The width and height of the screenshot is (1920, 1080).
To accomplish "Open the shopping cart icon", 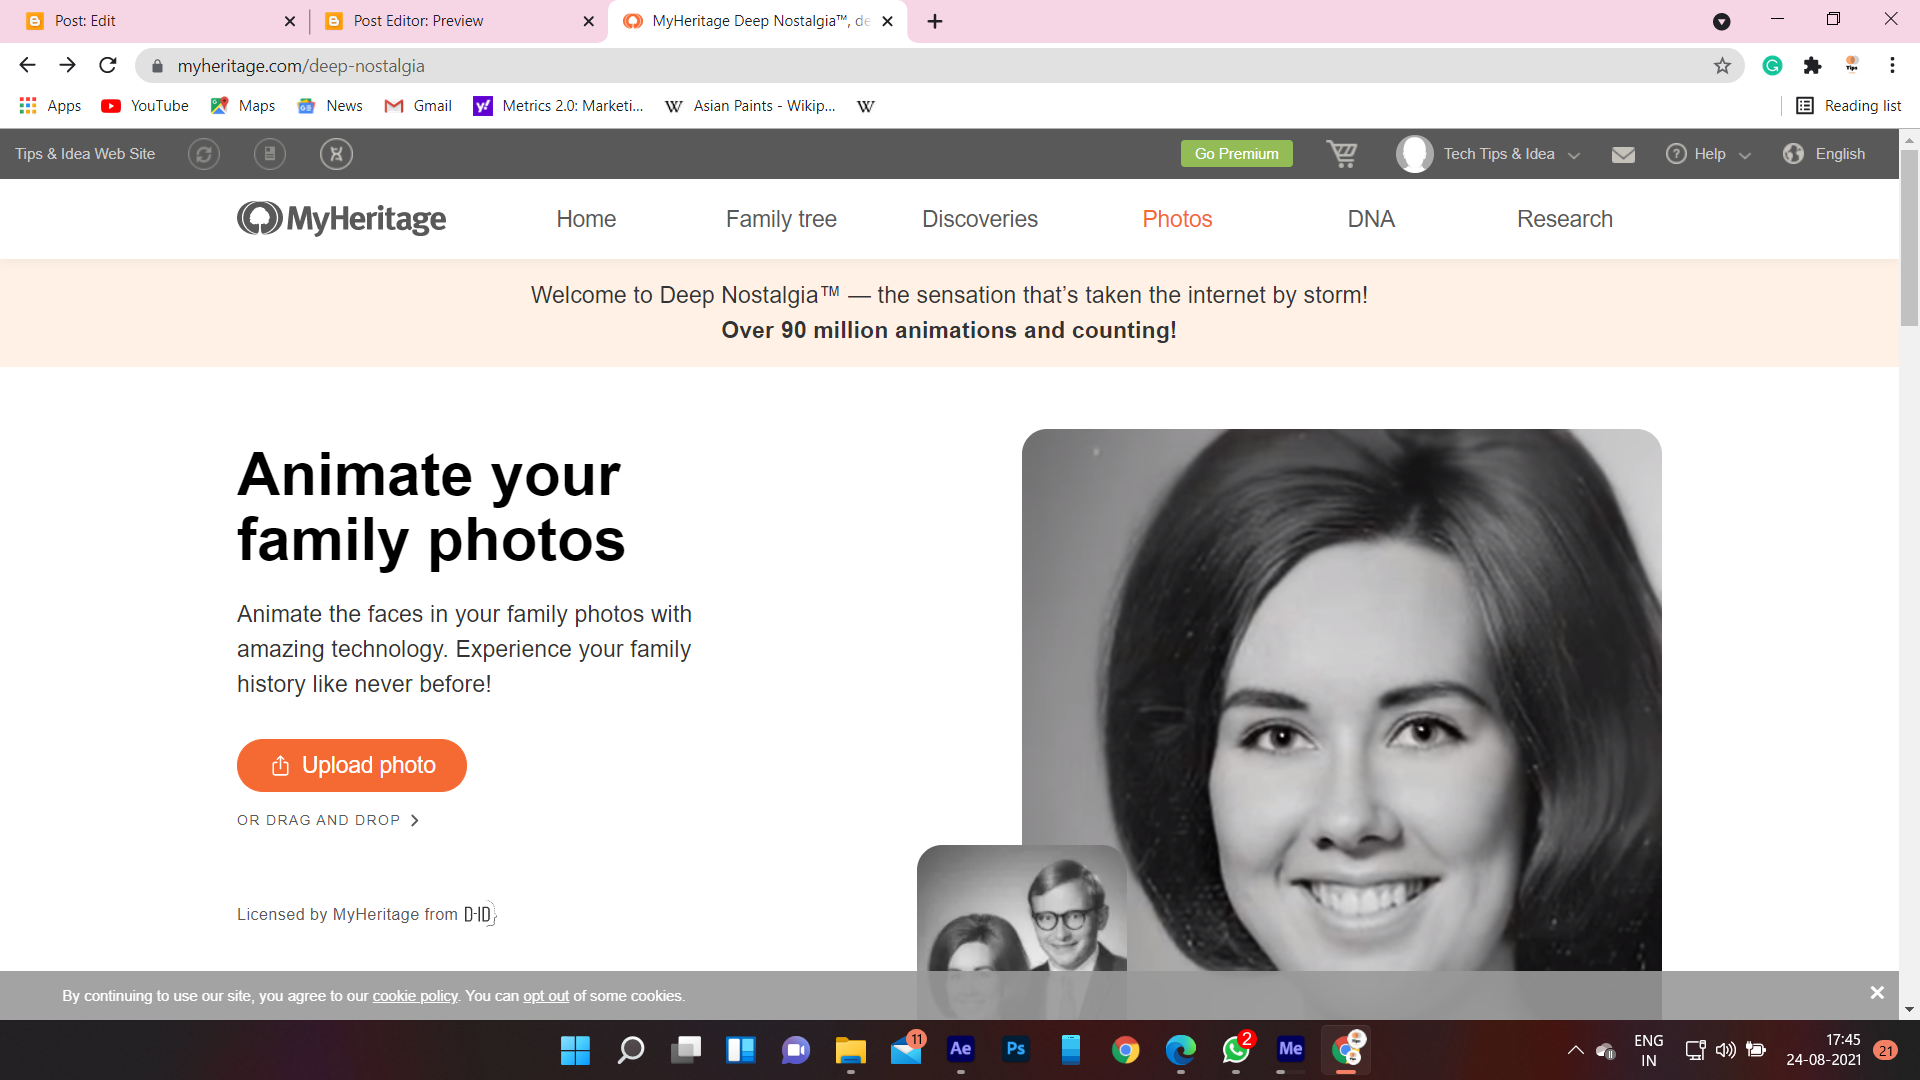I will click(1341, 154).
